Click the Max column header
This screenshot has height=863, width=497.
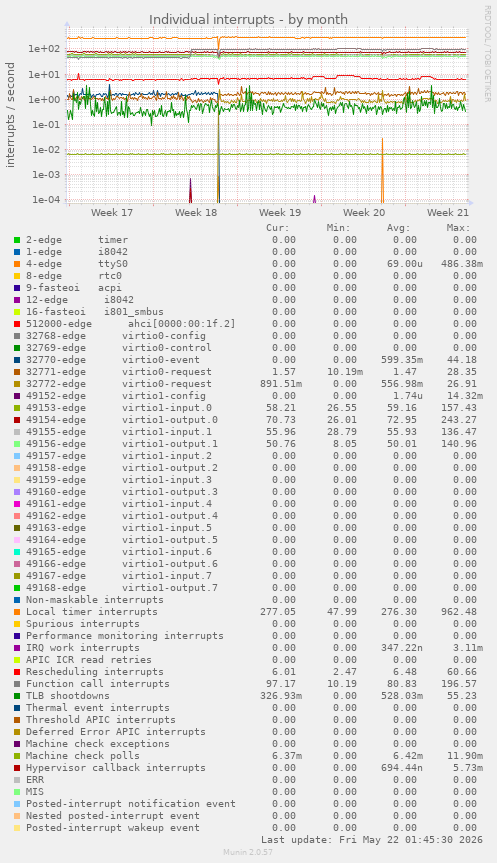click(458, 227)
